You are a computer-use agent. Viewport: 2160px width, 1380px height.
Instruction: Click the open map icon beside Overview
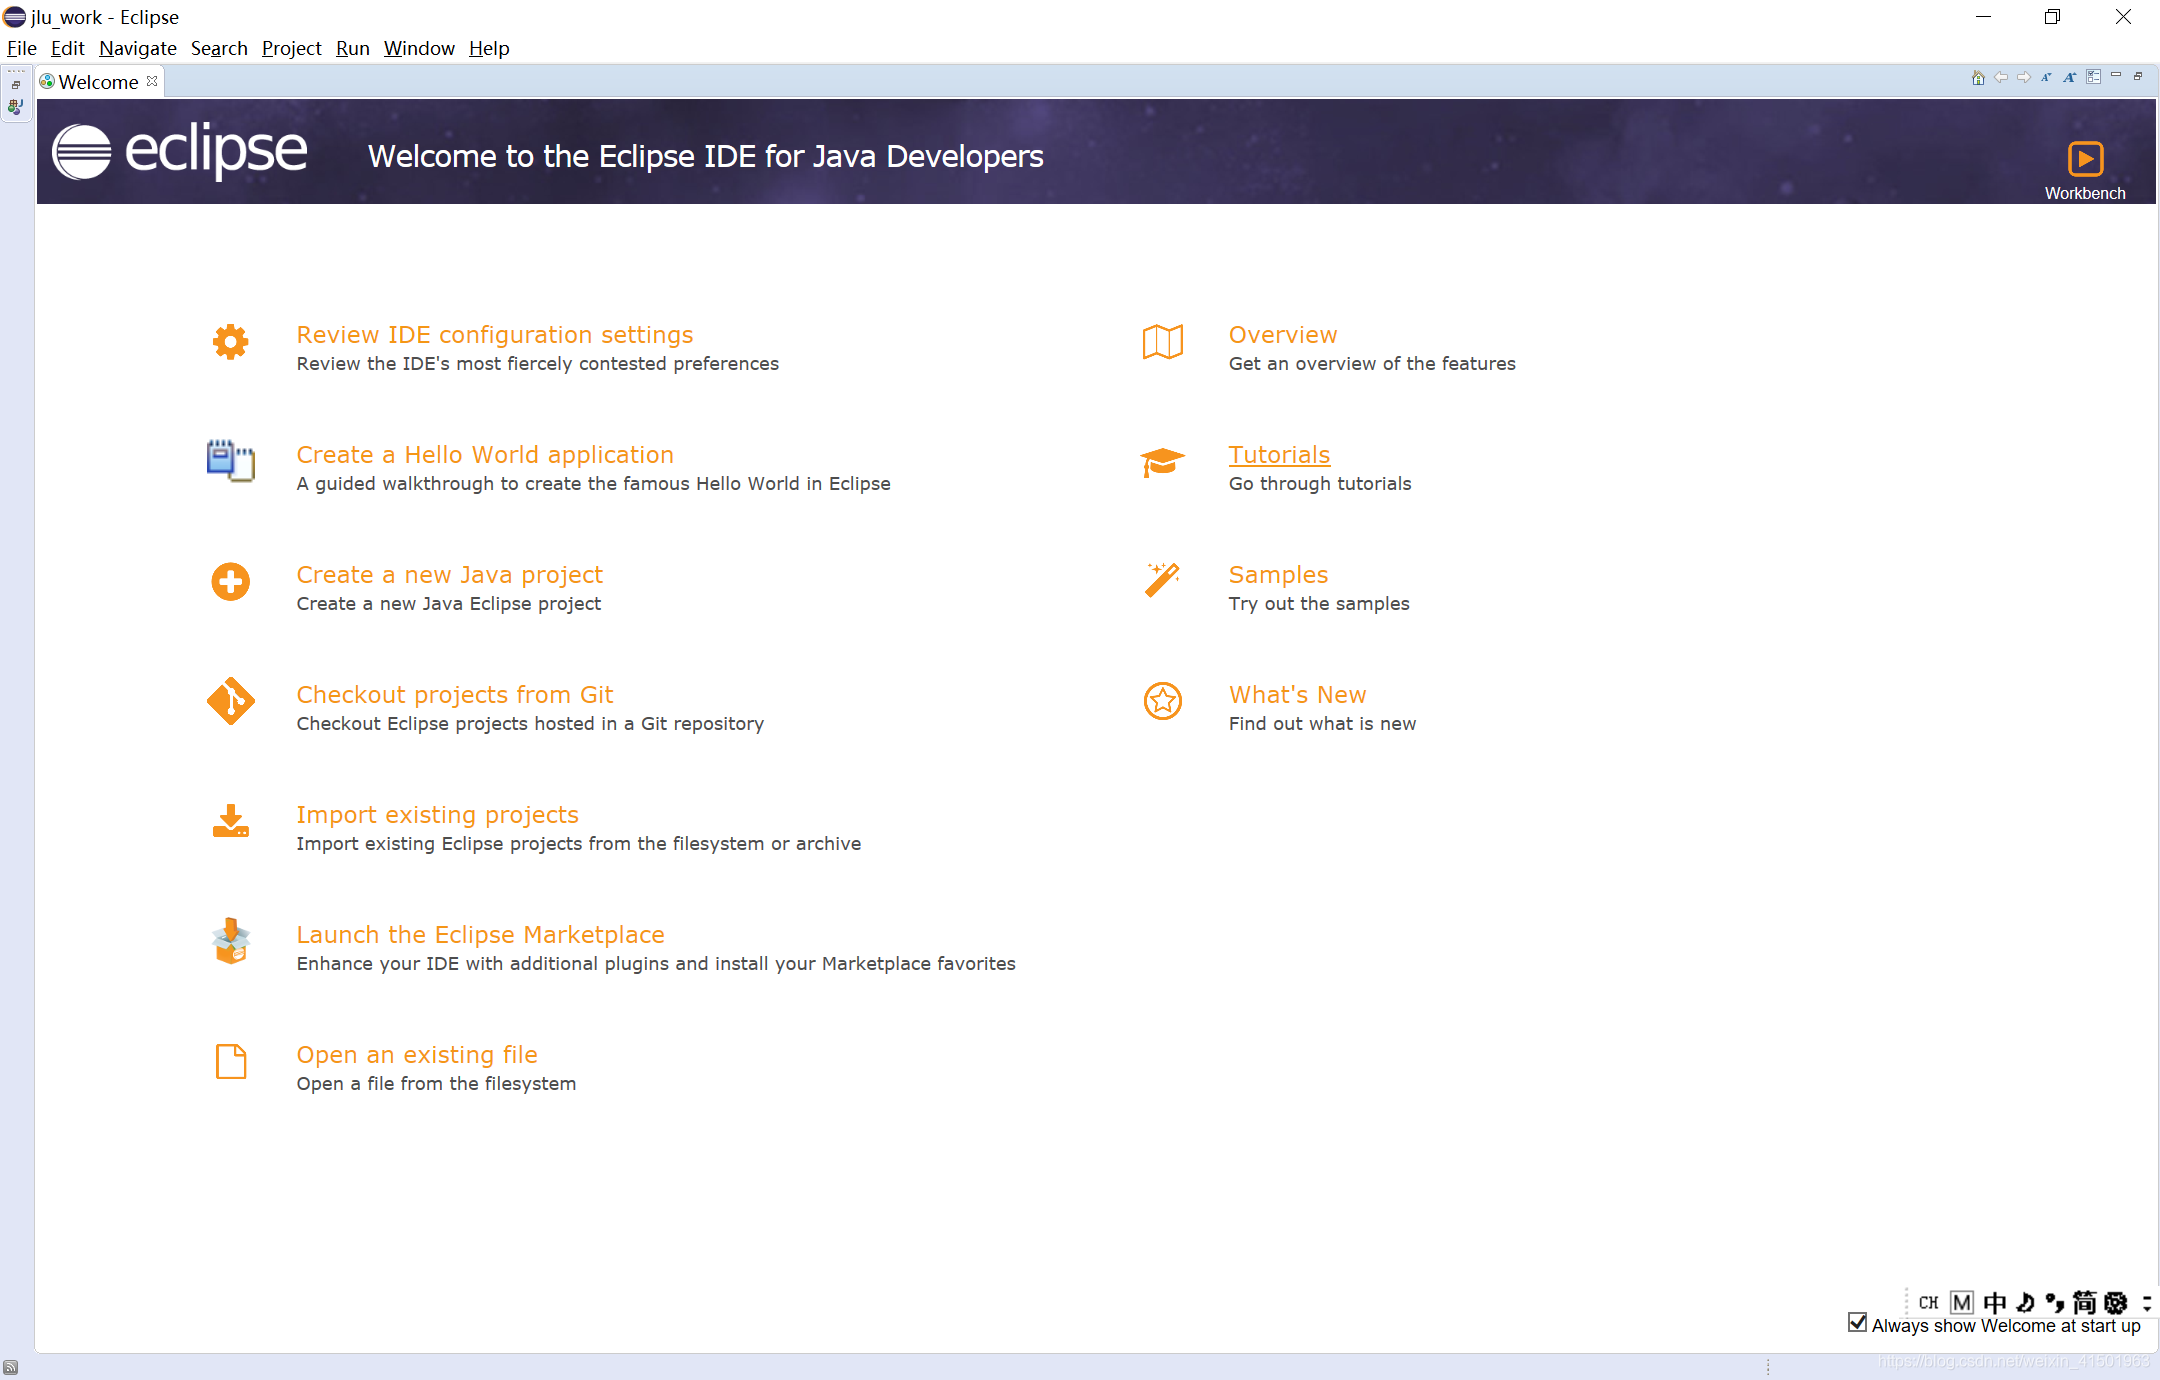click(1163, 342)
